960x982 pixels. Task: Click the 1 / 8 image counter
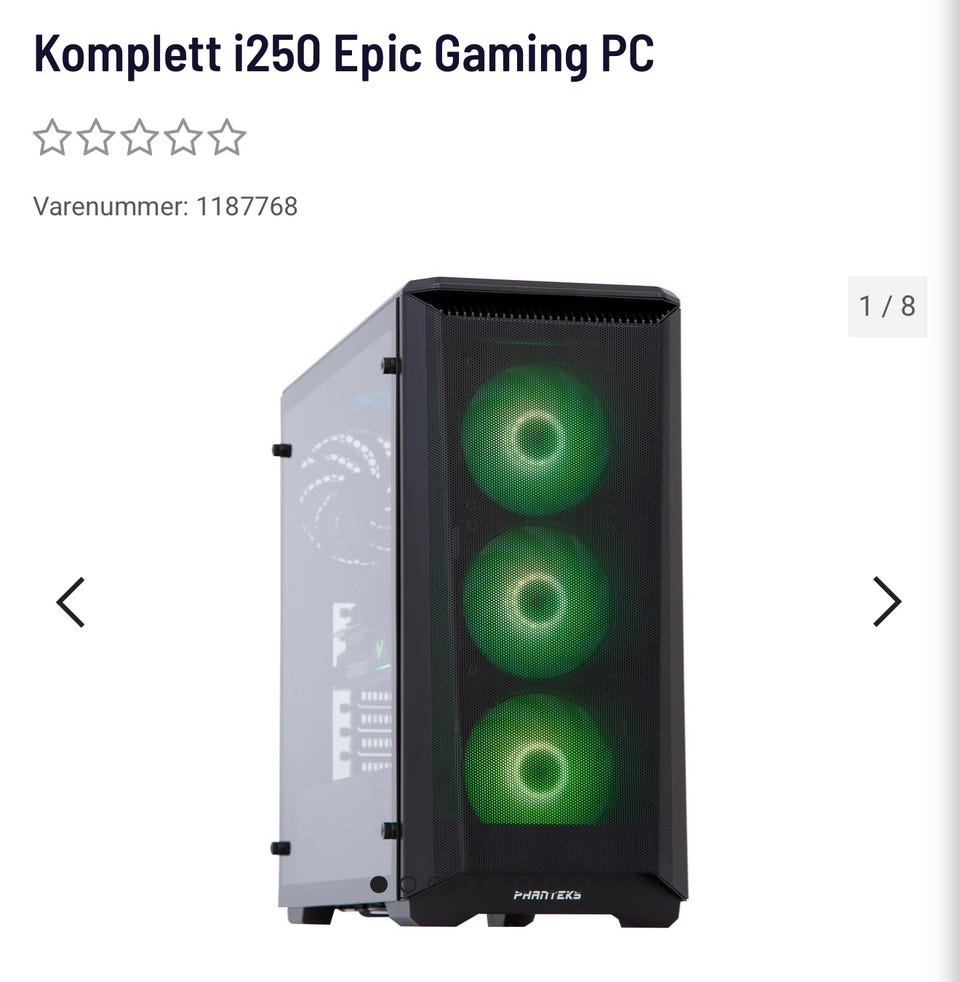887,307
